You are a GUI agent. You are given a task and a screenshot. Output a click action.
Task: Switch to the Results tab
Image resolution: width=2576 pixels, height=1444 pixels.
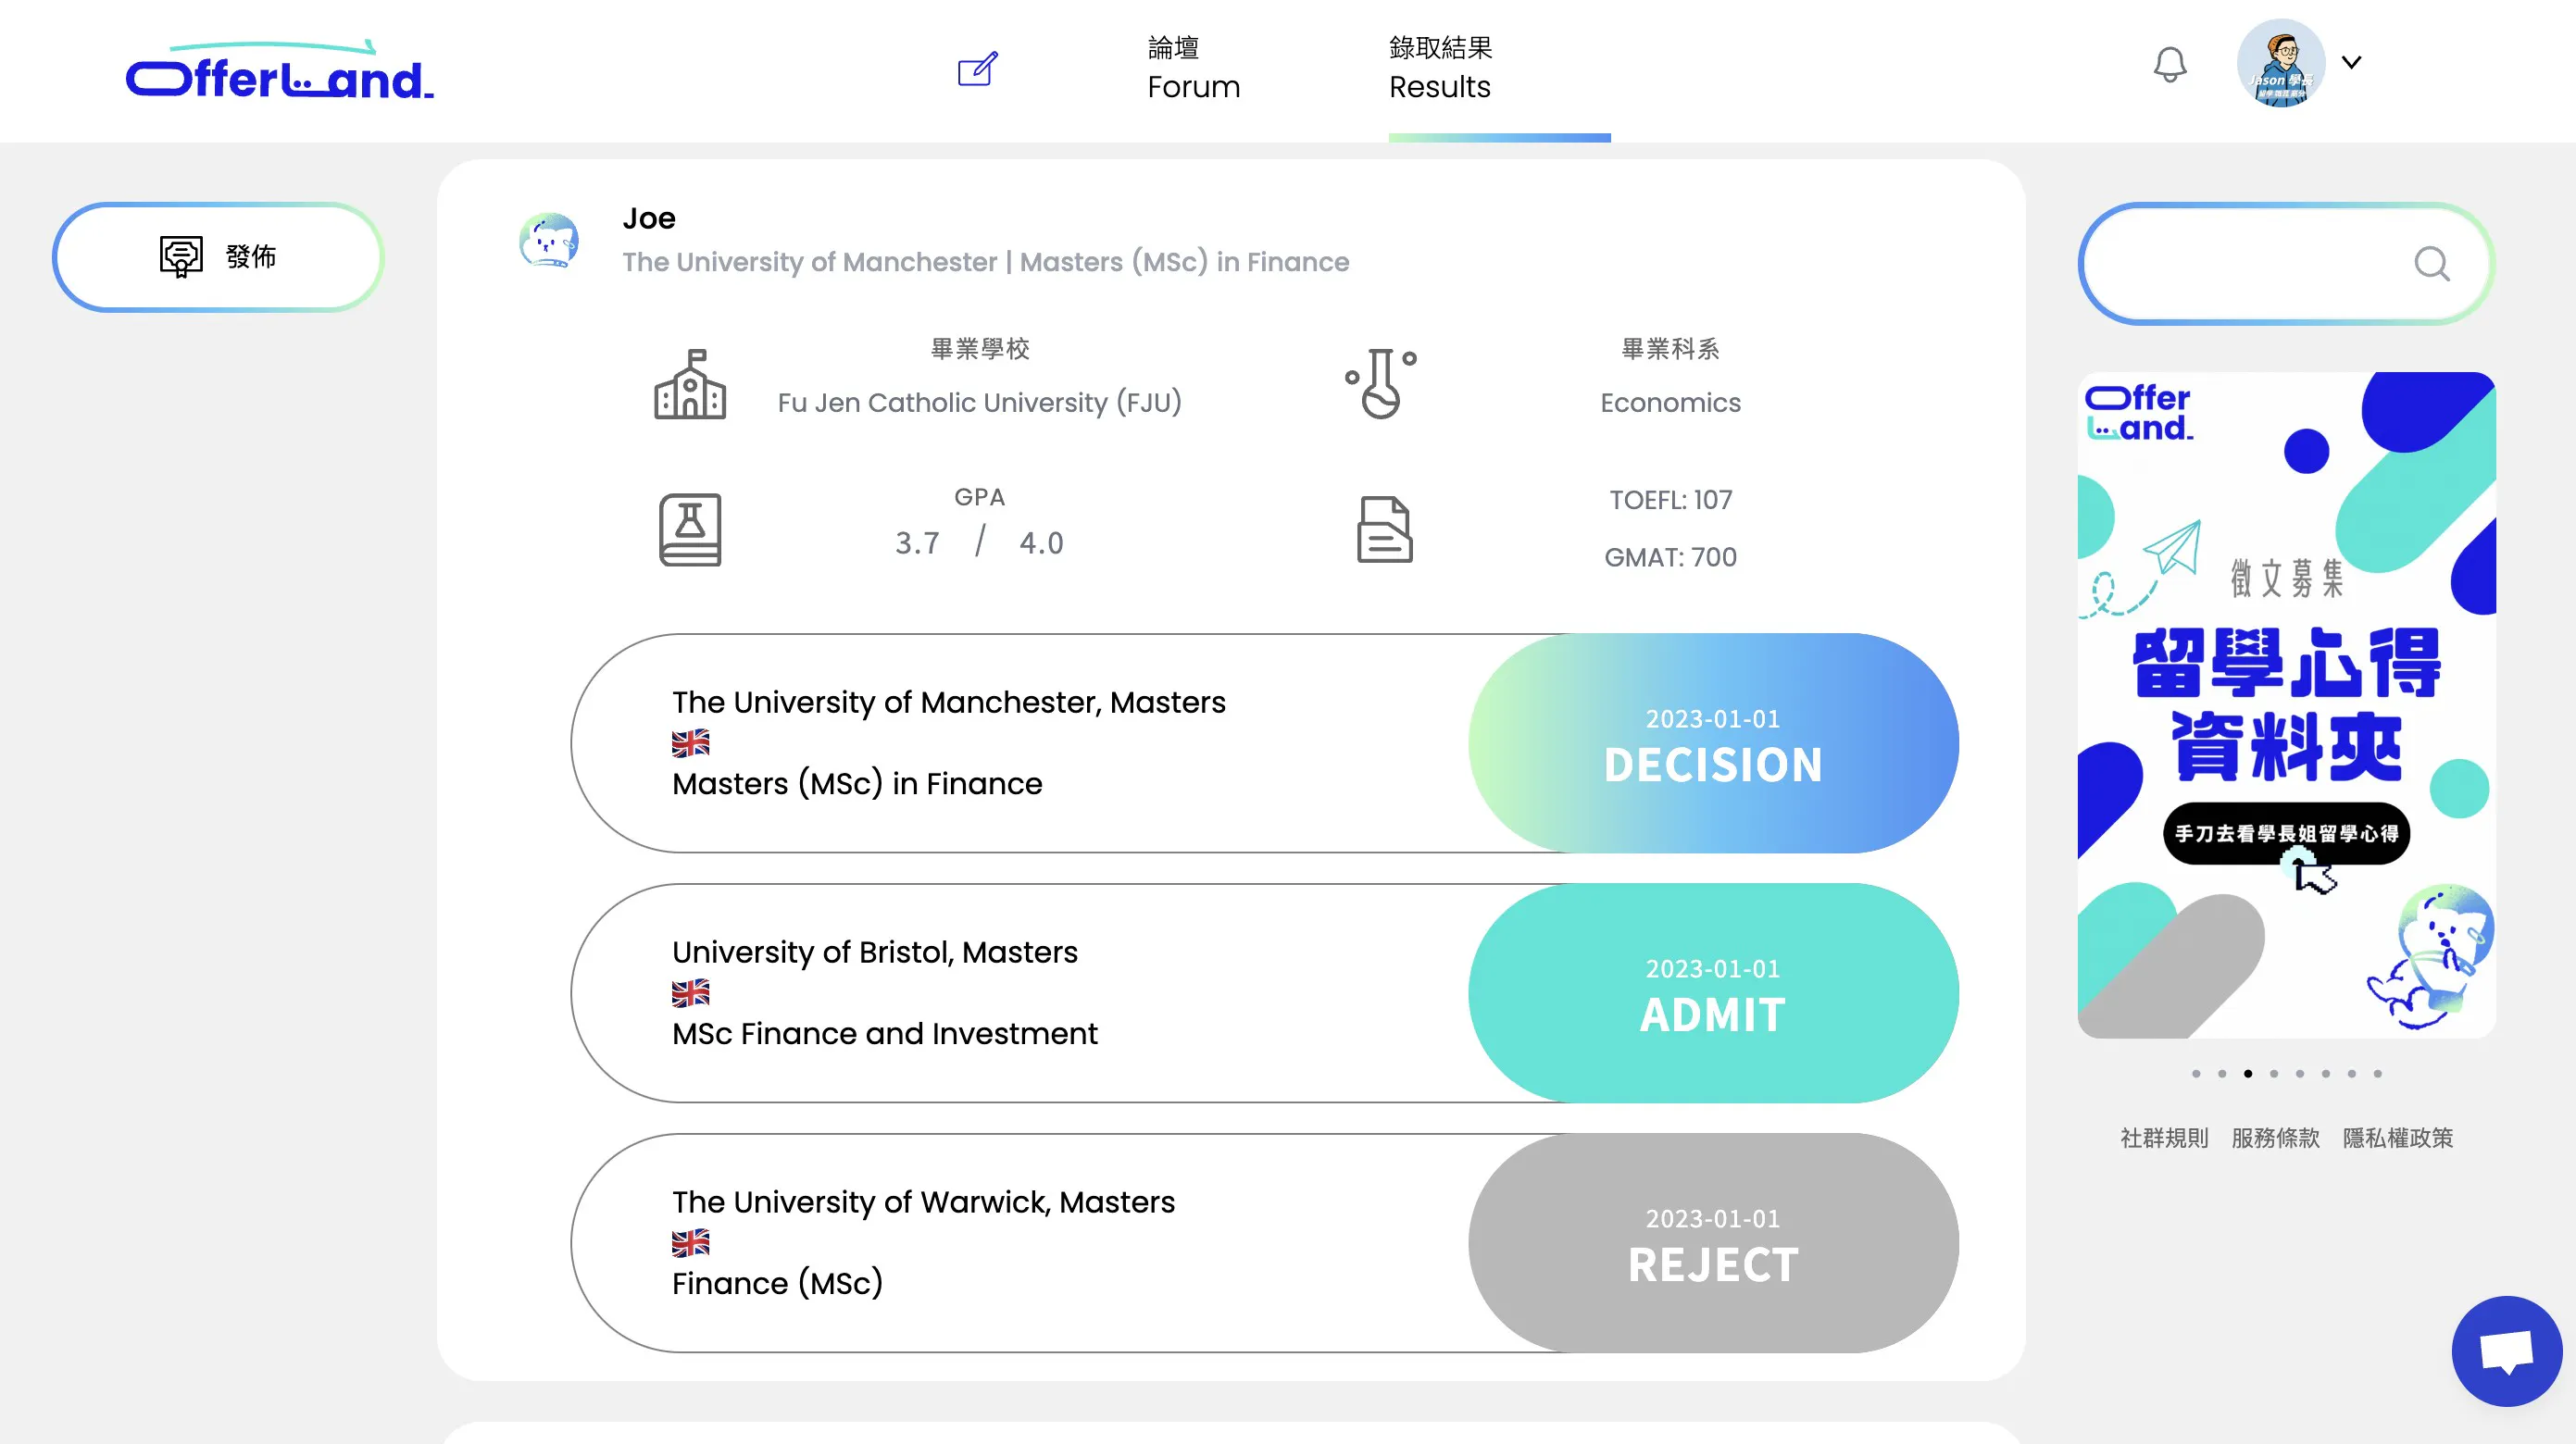[x=1440, y=68]
